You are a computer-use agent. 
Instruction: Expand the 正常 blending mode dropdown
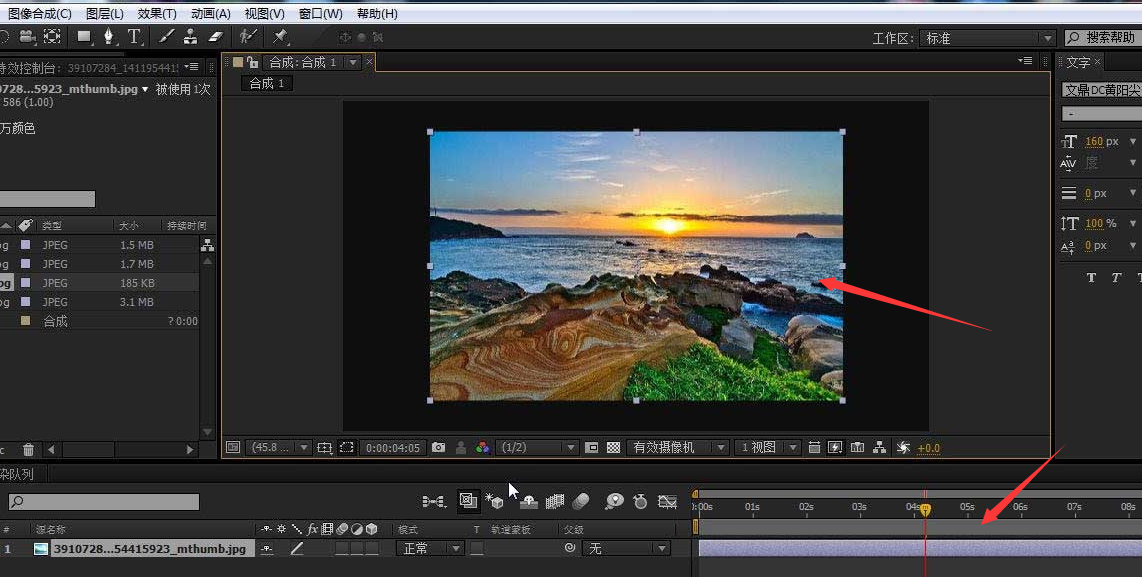[431, 549]
